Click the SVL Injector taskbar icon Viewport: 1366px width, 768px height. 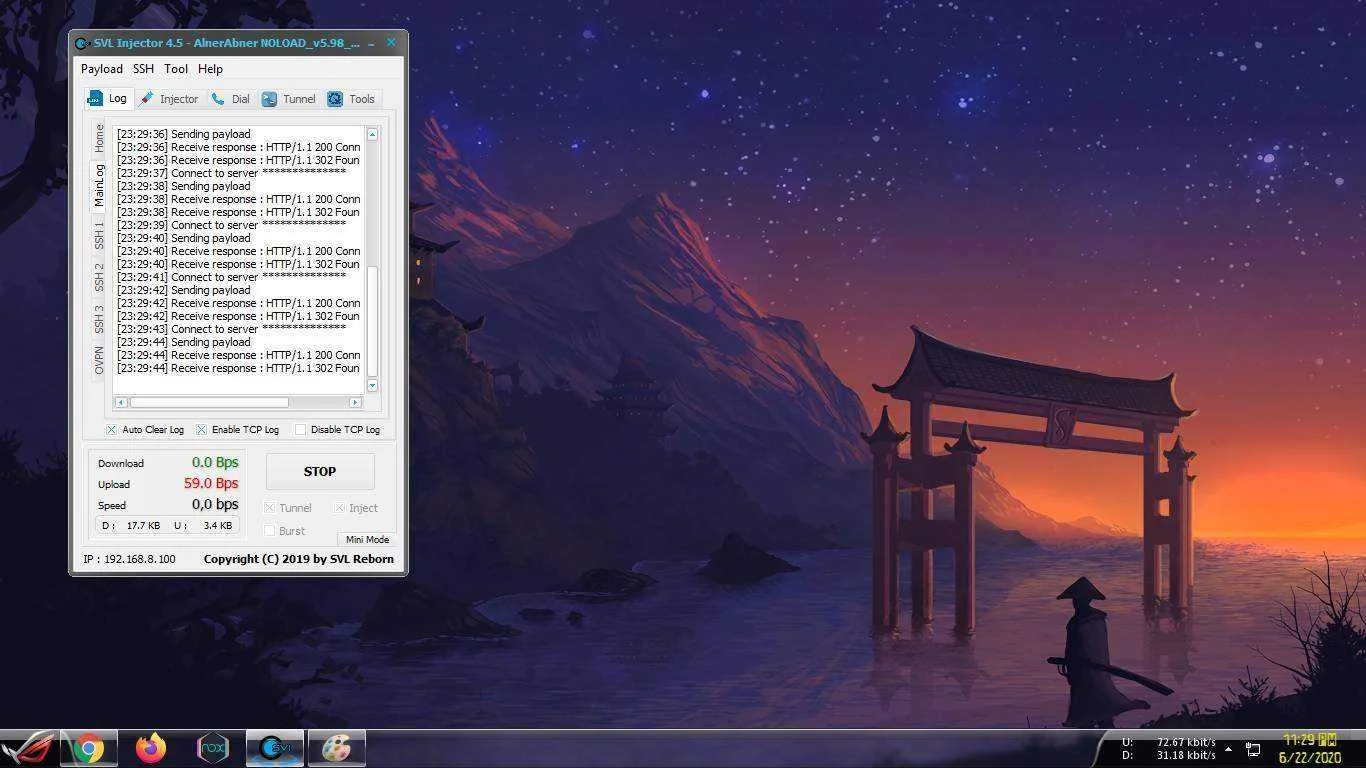tap(274, 748)
